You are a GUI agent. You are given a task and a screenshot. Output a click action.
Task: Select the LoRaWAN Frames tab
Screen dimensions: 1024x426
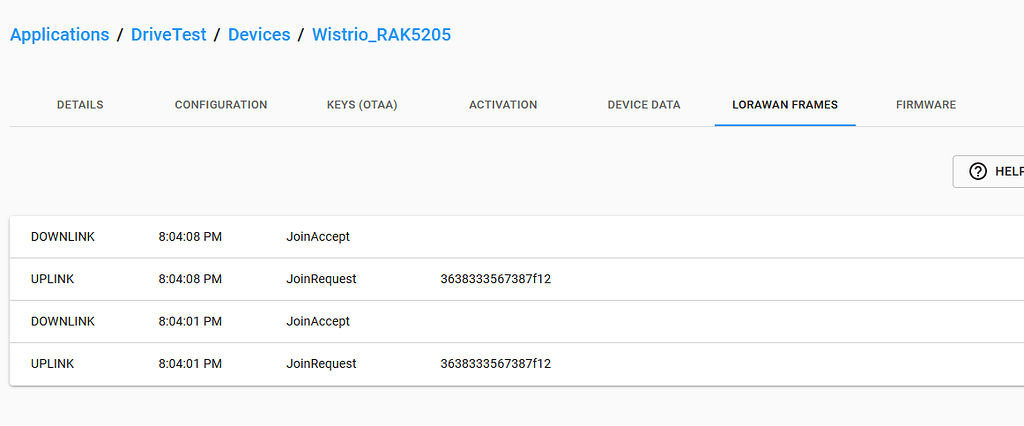[785, 105]
